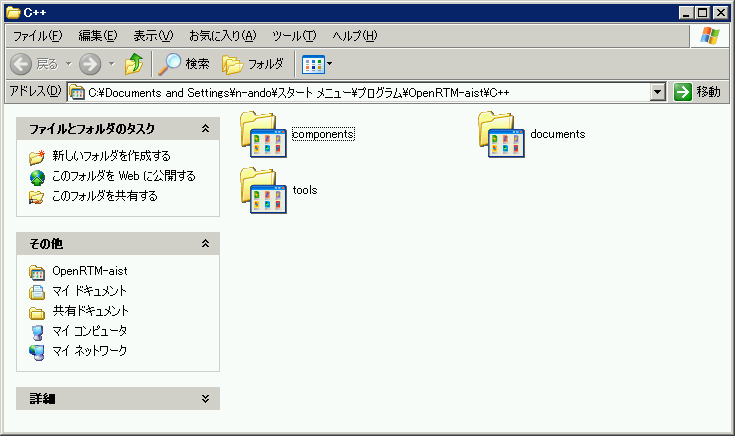Viewport: 735px width, 436px height.
Task: Go to OpenRTM-aist in その他
Action: tap(90, 271)
